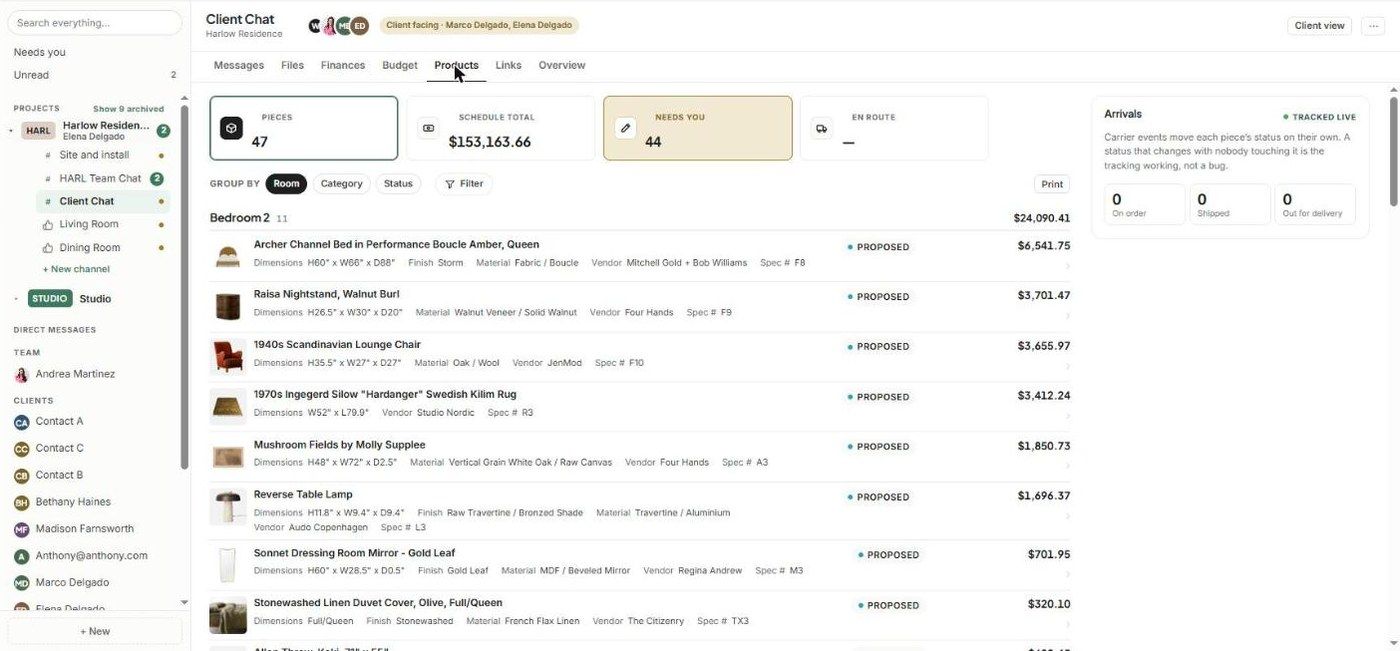Group products by Status
The height and width of the screenshot is (651, 1400).
pos(398,184)
